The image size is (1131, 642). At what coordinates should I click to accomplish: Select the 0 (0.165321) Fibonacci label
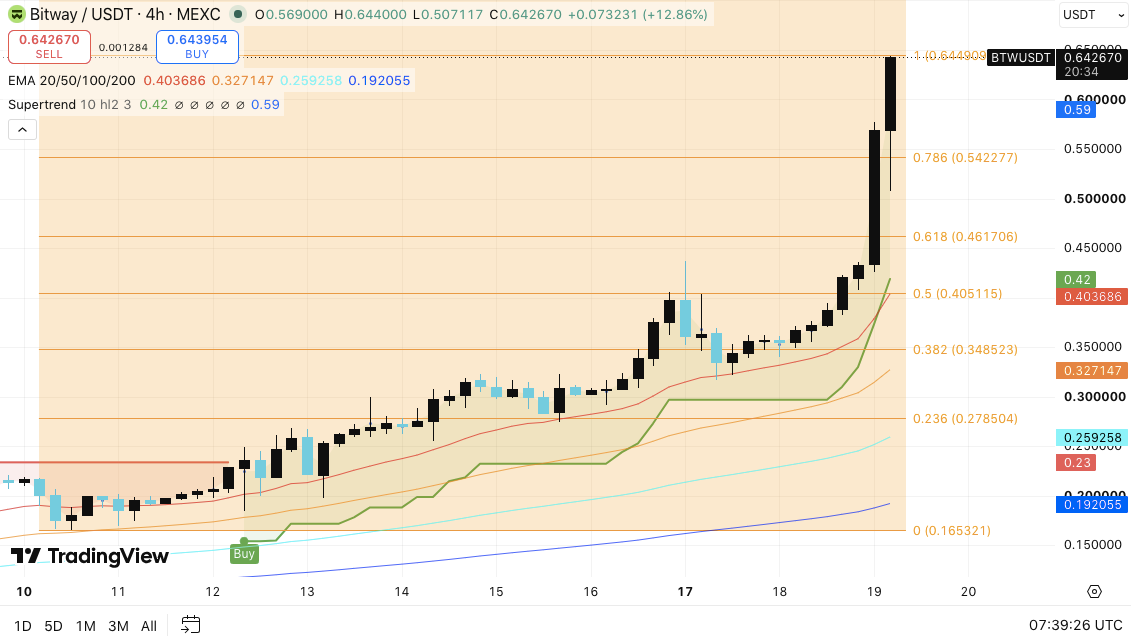coord(952,531)
